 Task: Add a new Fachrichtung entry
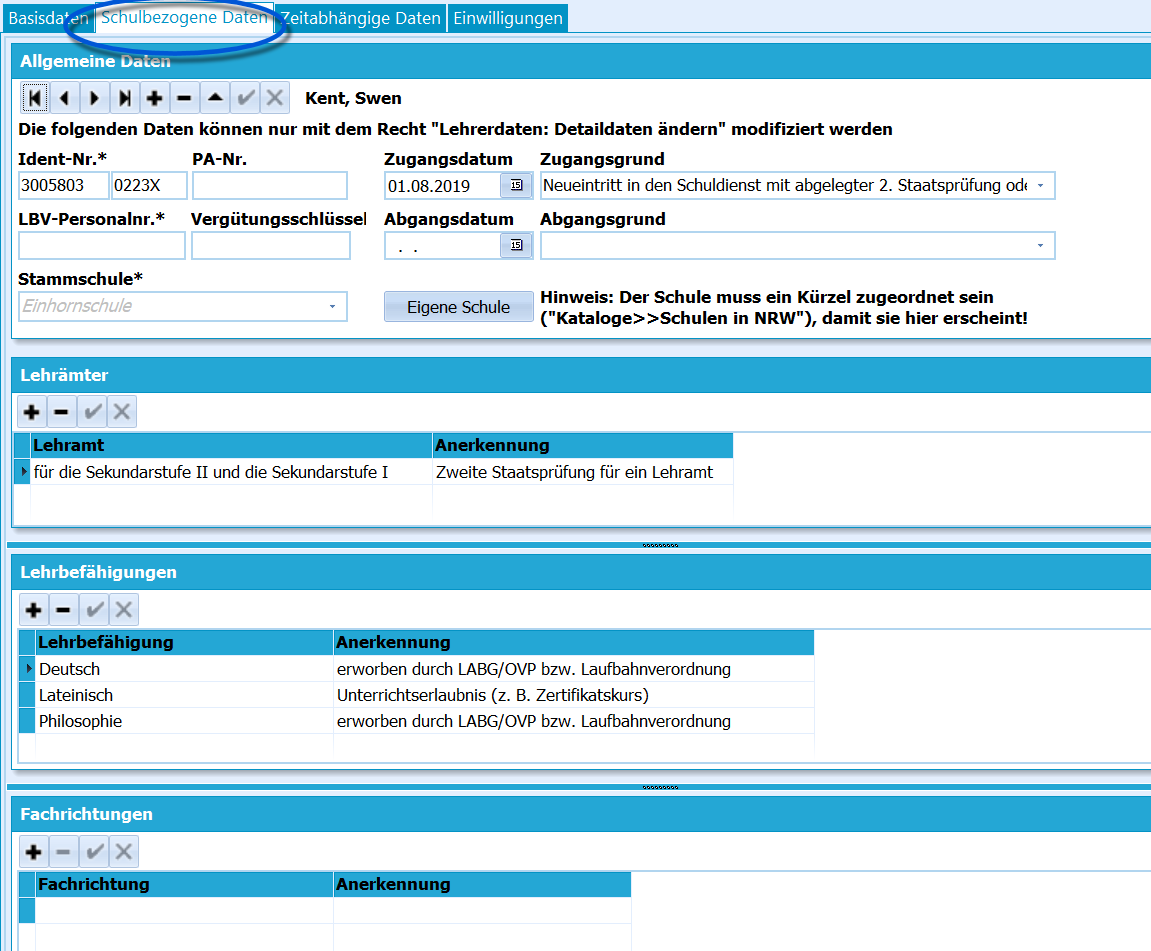point(33,852)
